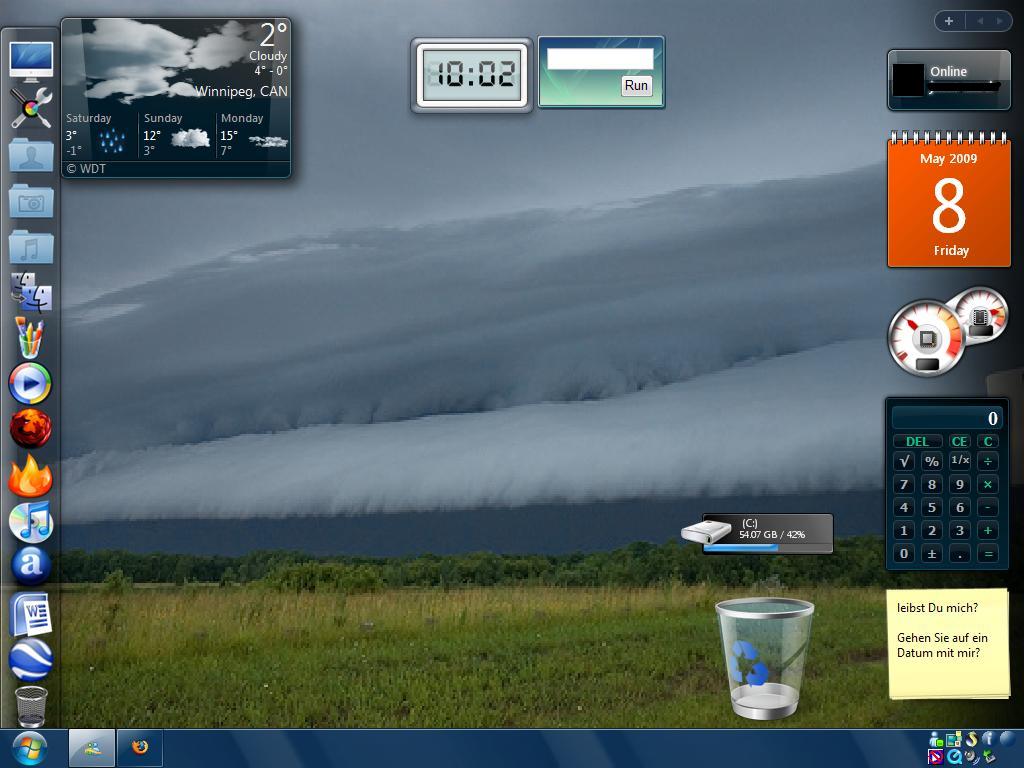Click the plus key on calculator
Image resolution: width=1024 pixels, height=768 pixels.
coord(988,530)
